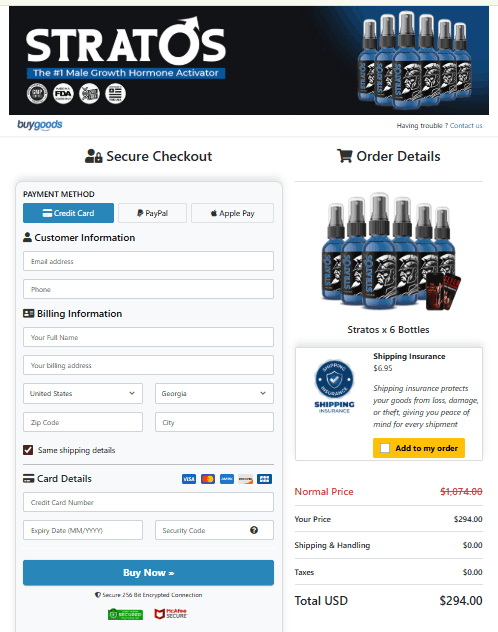Click into the Credit Card Number field
Image resolution: width=498 pixels, height=632 pixels.
pyautogui.click(x=148, y=502)
